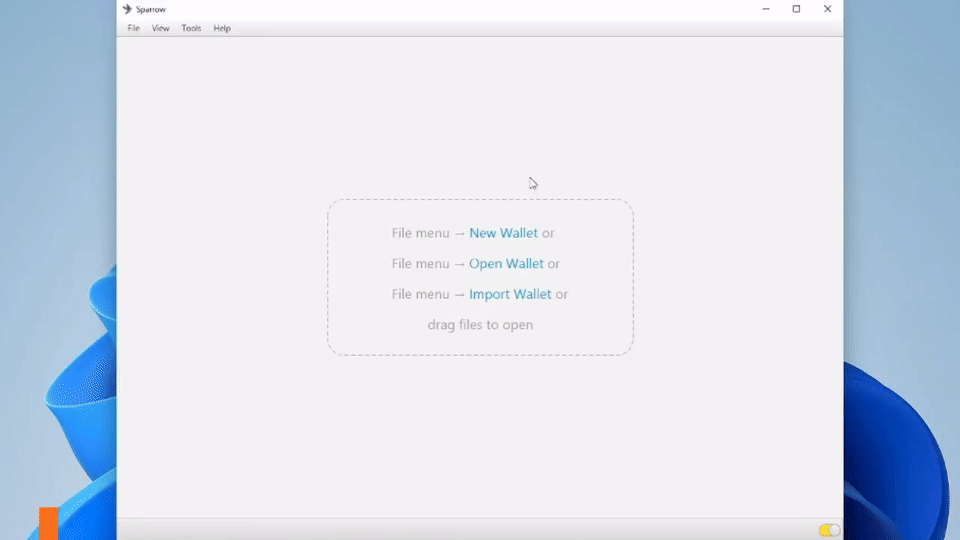The image size is (960, 540).
Task: Open the Help menu
Action: tap(222, 28)
